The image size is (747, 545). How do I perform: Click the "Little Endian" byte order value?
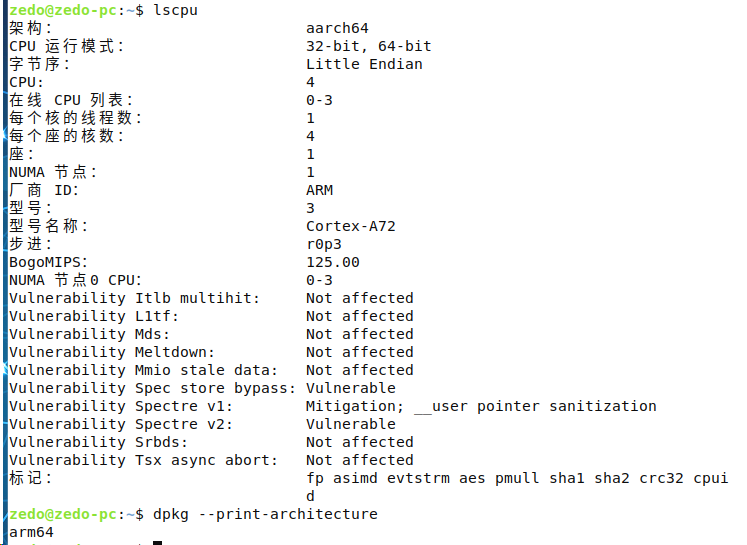pyautogui.click(x=364, y=64)
